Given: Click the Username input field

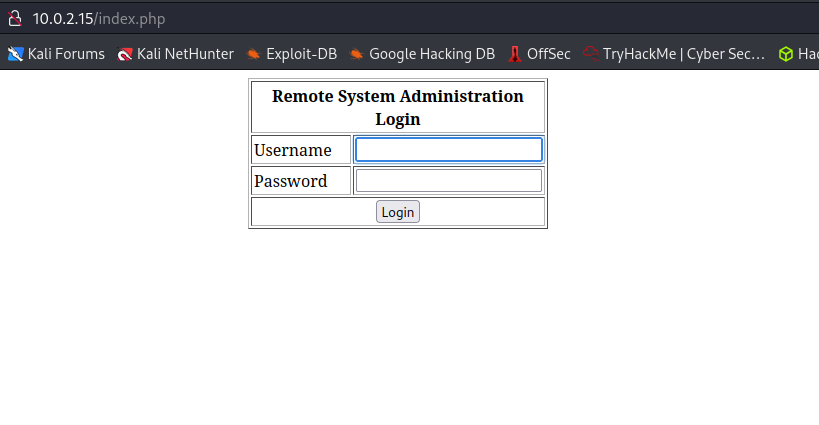Looking at the screenshot, I should (449, 150).
